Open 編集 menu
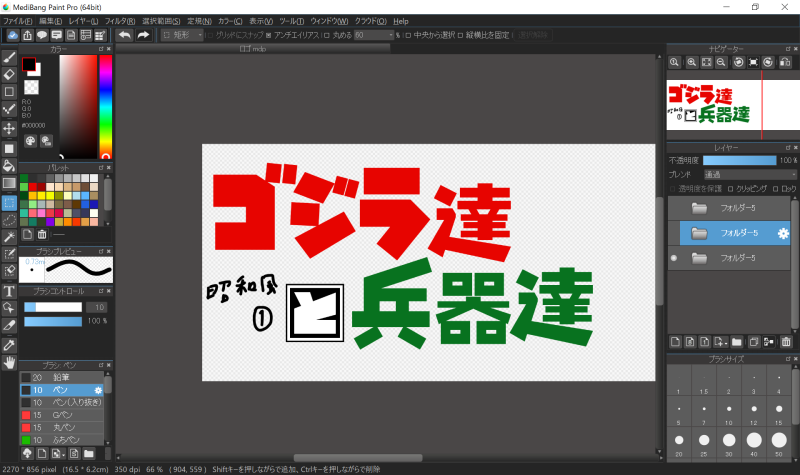The image size is (800, 475). pyautogui.click(x=51, y=21)
